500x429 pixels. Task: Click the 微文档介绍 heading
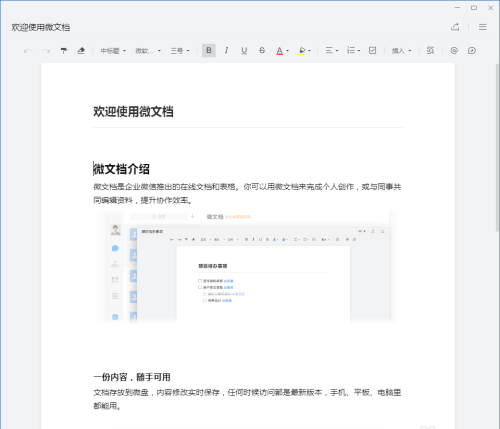[121, 169]
